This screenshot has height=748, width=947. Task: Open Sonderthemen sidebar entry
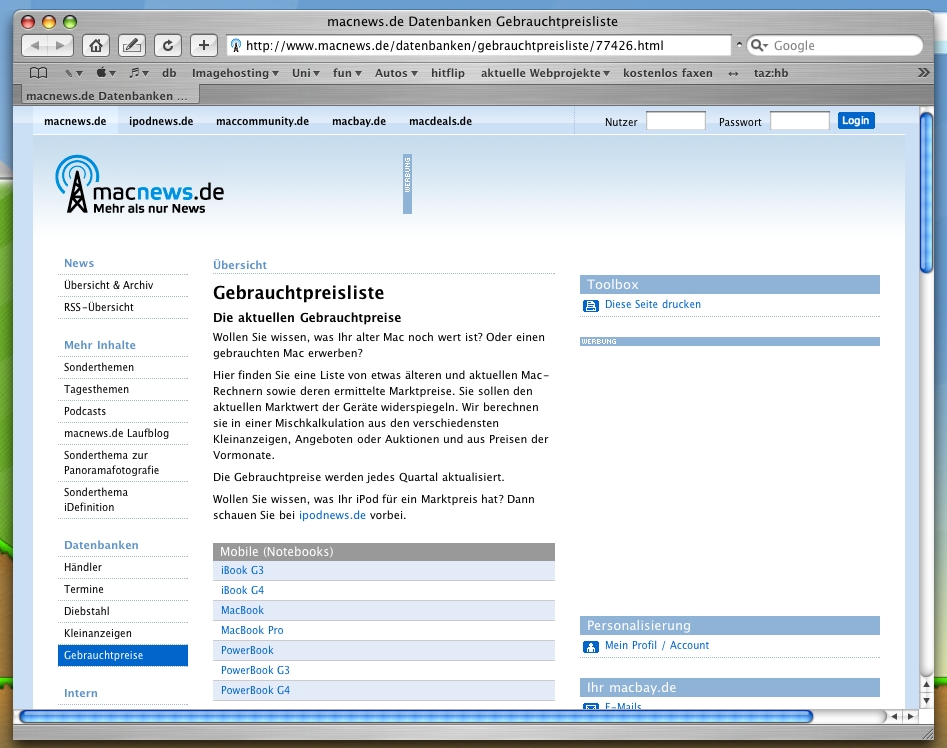pos(98,367)
